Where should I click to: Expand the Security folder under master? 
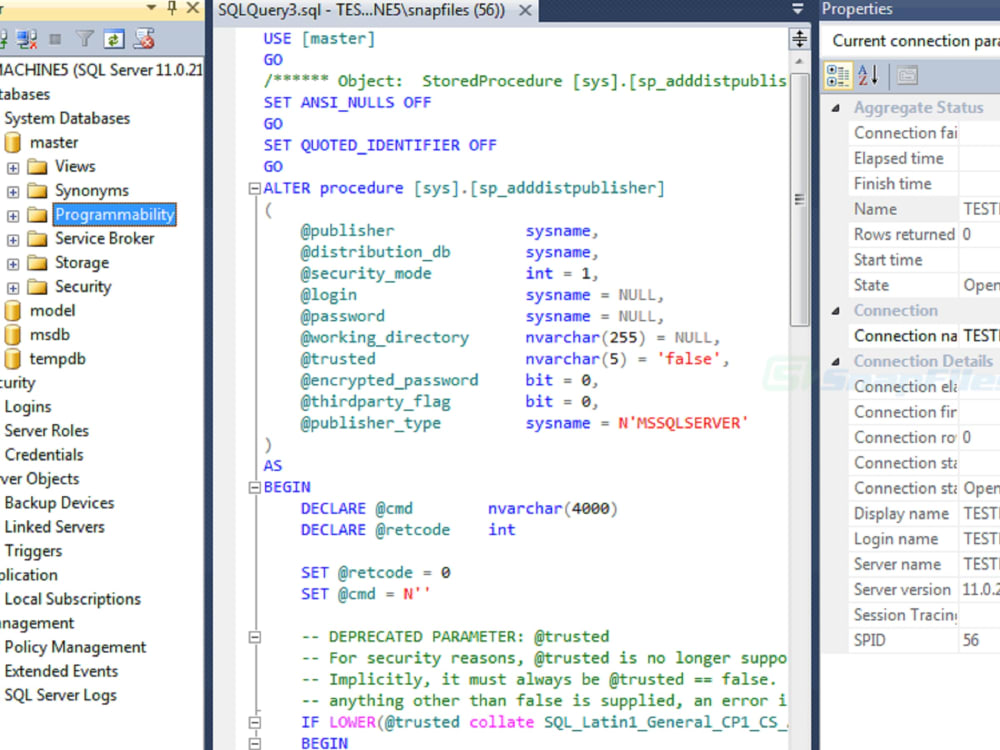click(x=13, y=288)
